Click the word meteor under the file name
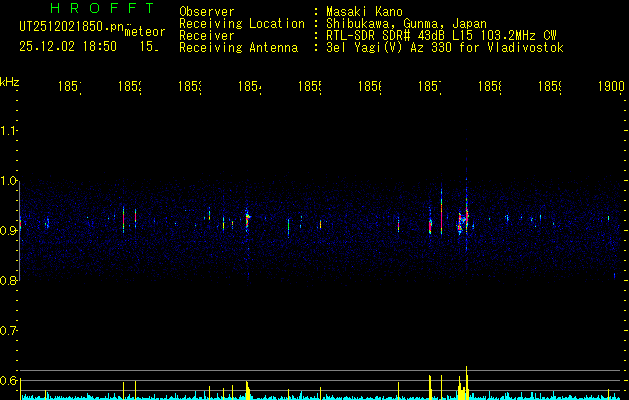Viewport: 629px width, 400px height. coord(145,32)
